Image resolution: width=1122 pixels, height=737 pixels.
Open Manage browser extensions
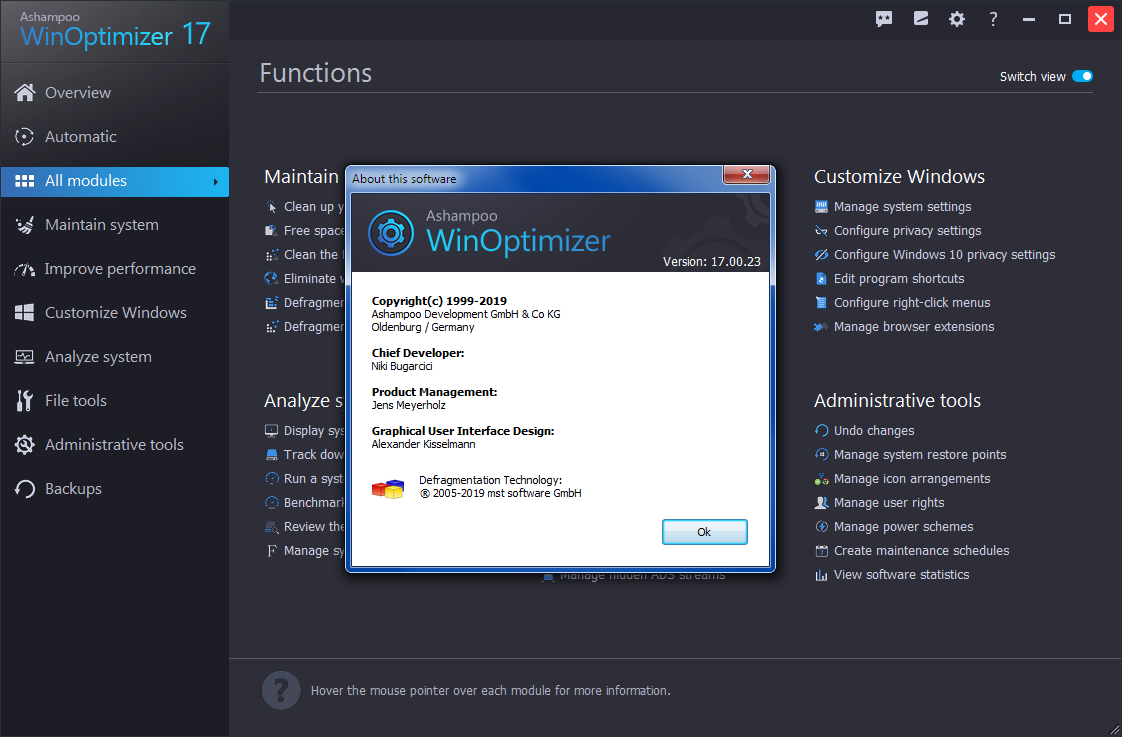(x=914, y=326)
